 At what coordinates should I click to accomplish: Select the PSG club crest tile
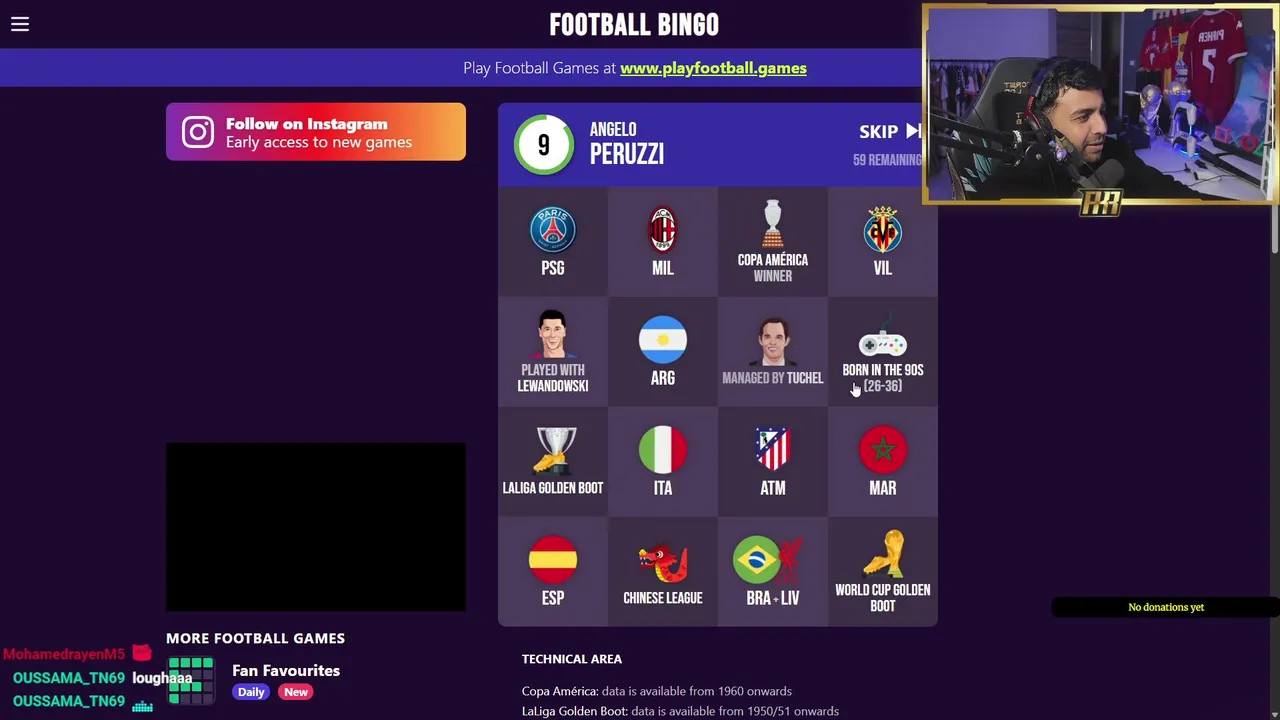(x=553, y=241)
